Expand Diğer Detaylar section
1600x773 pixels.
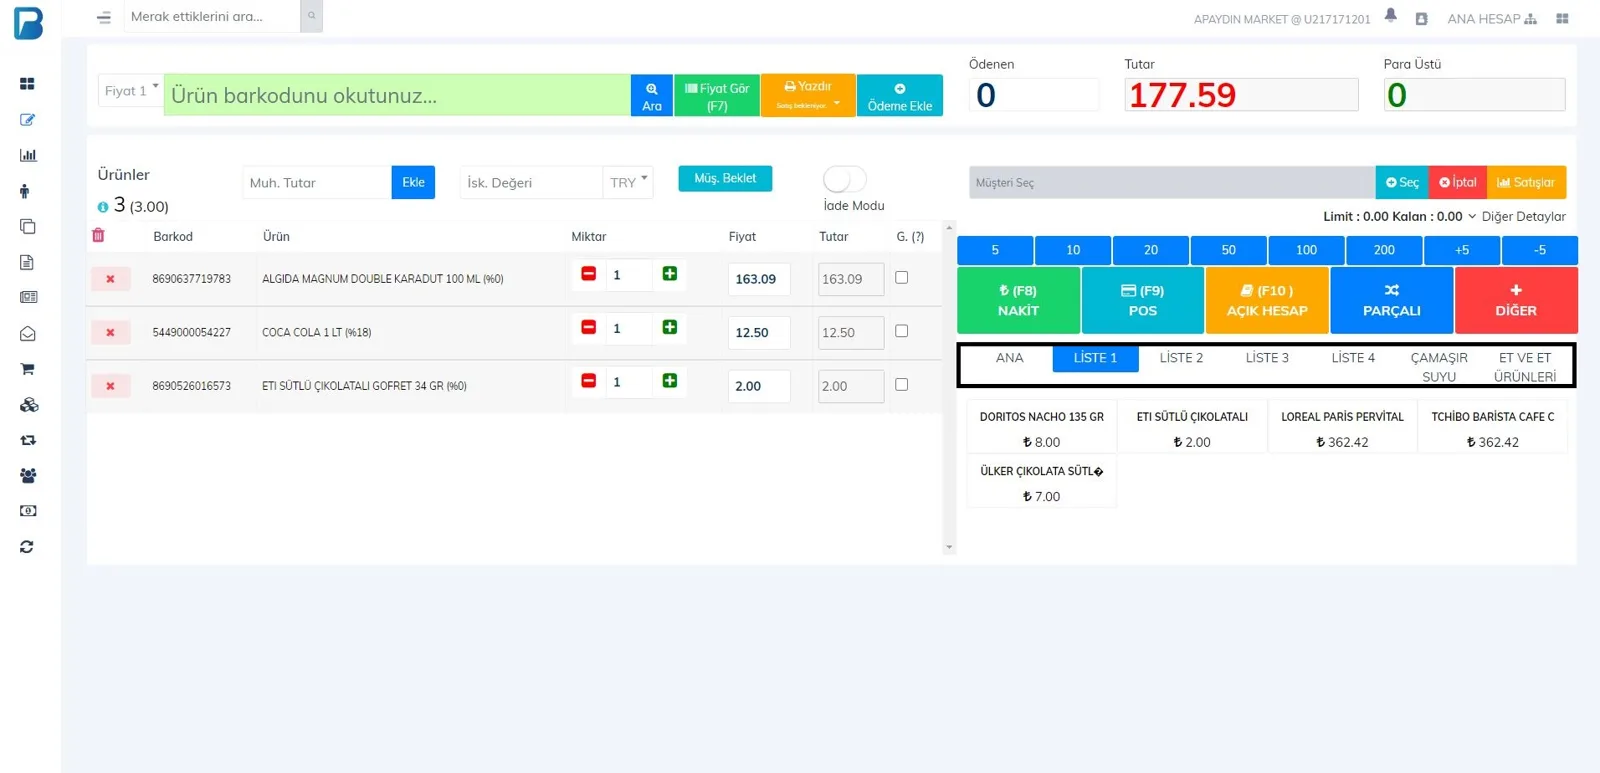pos(1516,216)
